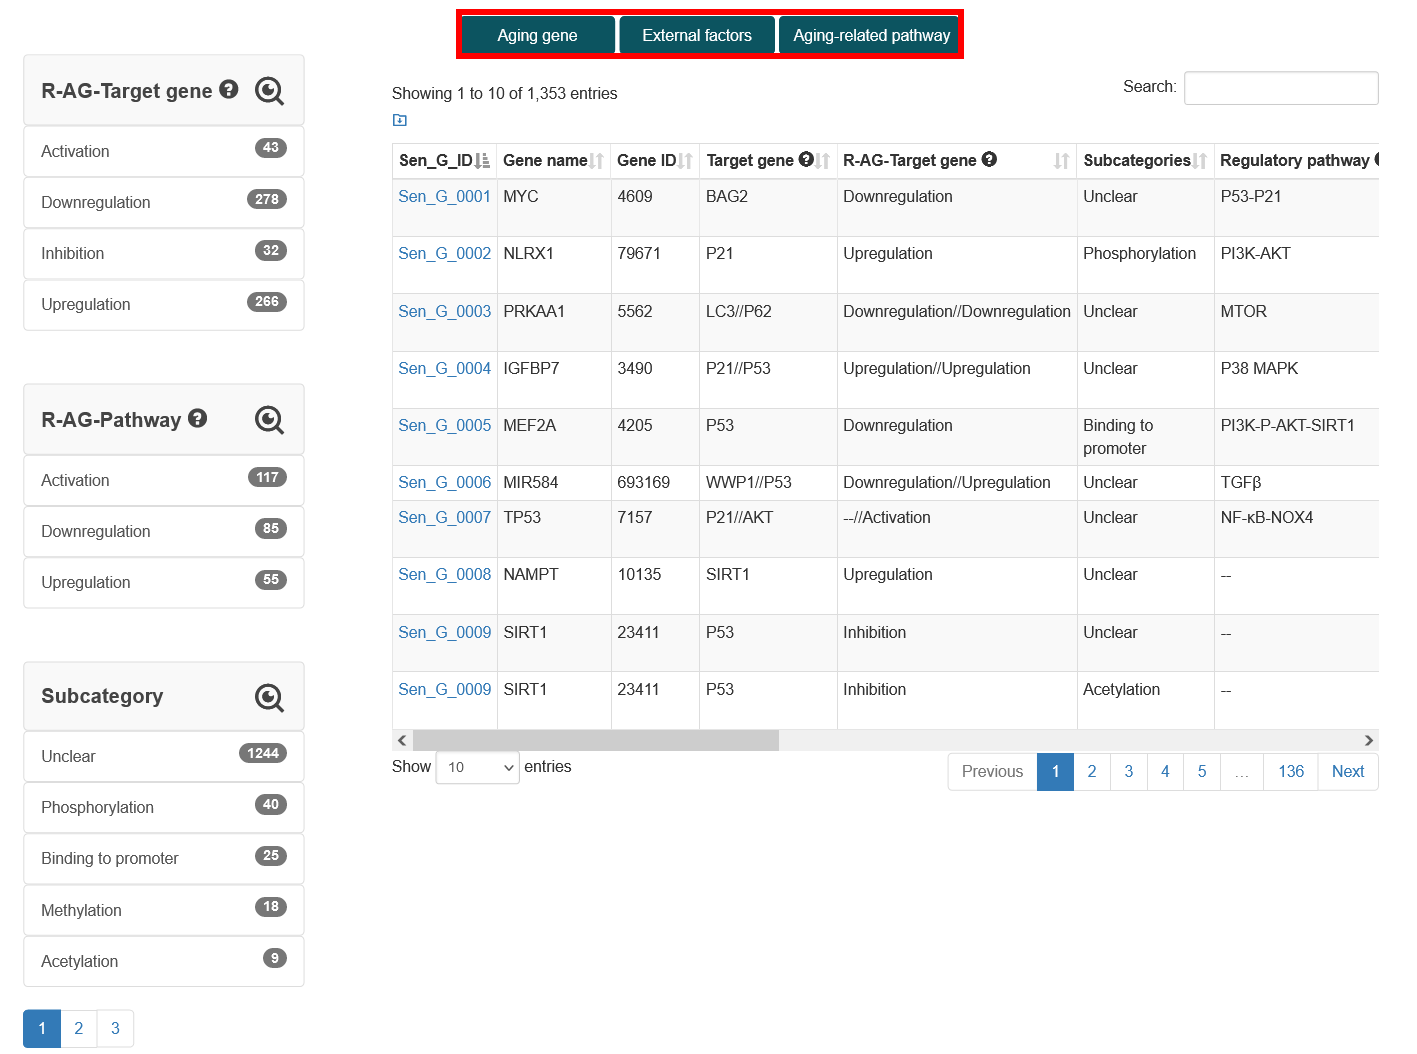
Task: Switch to the External factors tab
Action: pos(697,35)
